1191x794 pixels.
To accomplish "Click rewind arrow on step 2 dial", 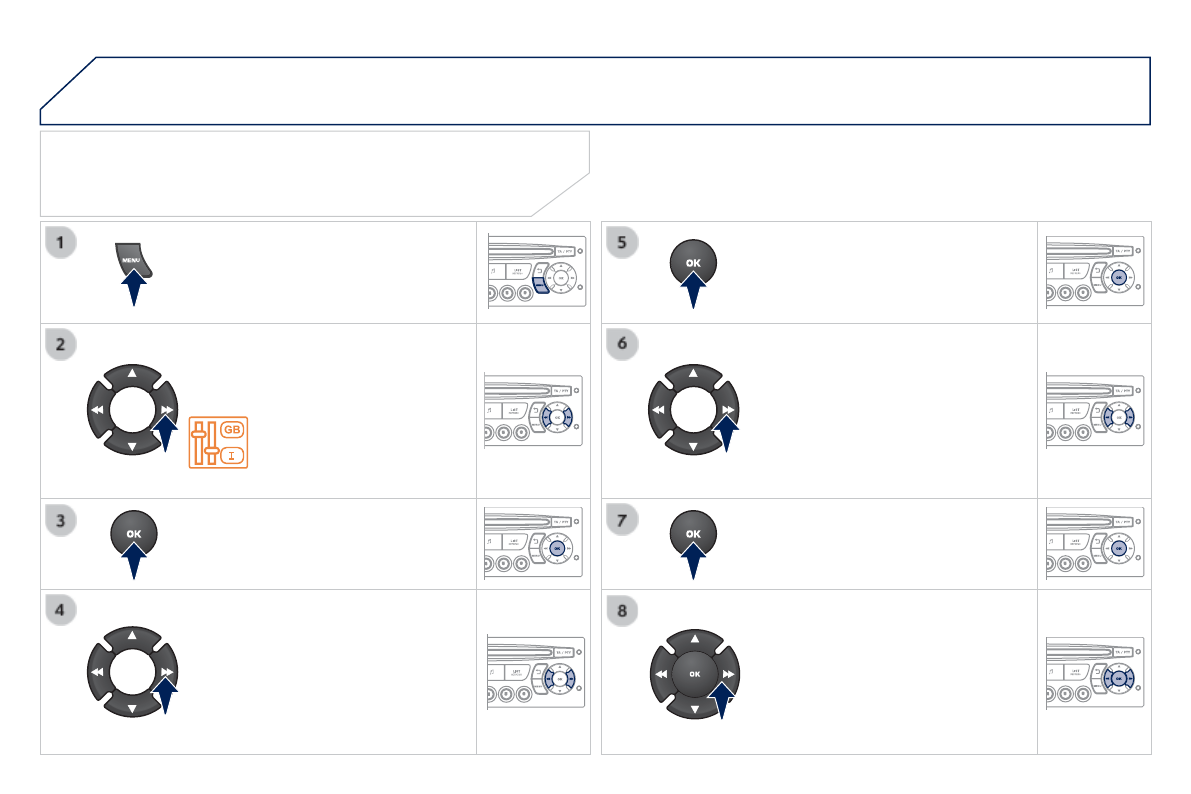I will [96, 409].
